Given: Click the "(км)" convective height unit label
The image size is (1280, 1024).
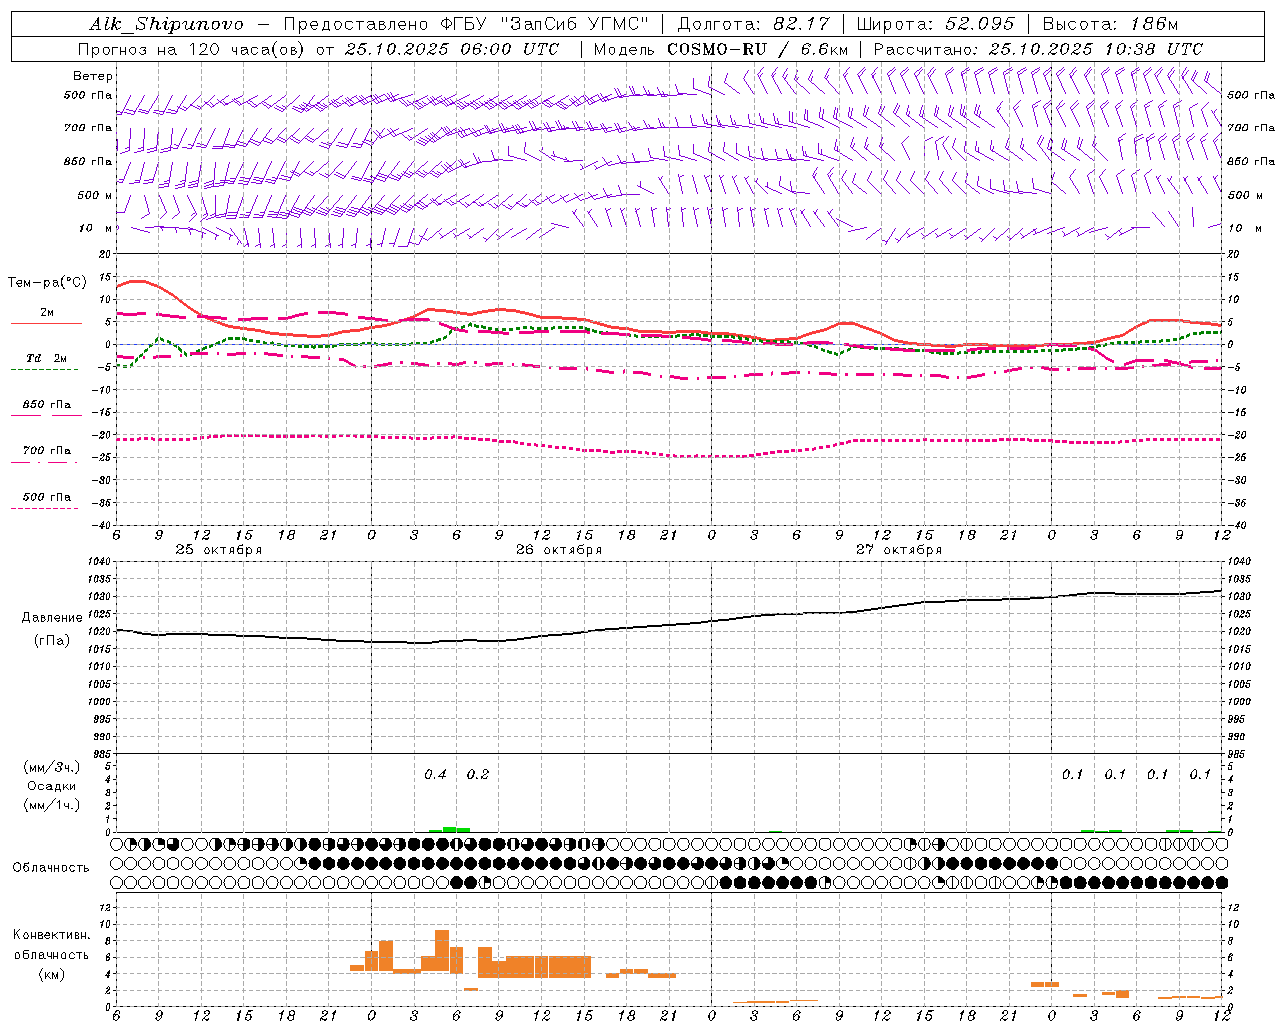Looking at the screenshot, I should click(x=52, y=974).
